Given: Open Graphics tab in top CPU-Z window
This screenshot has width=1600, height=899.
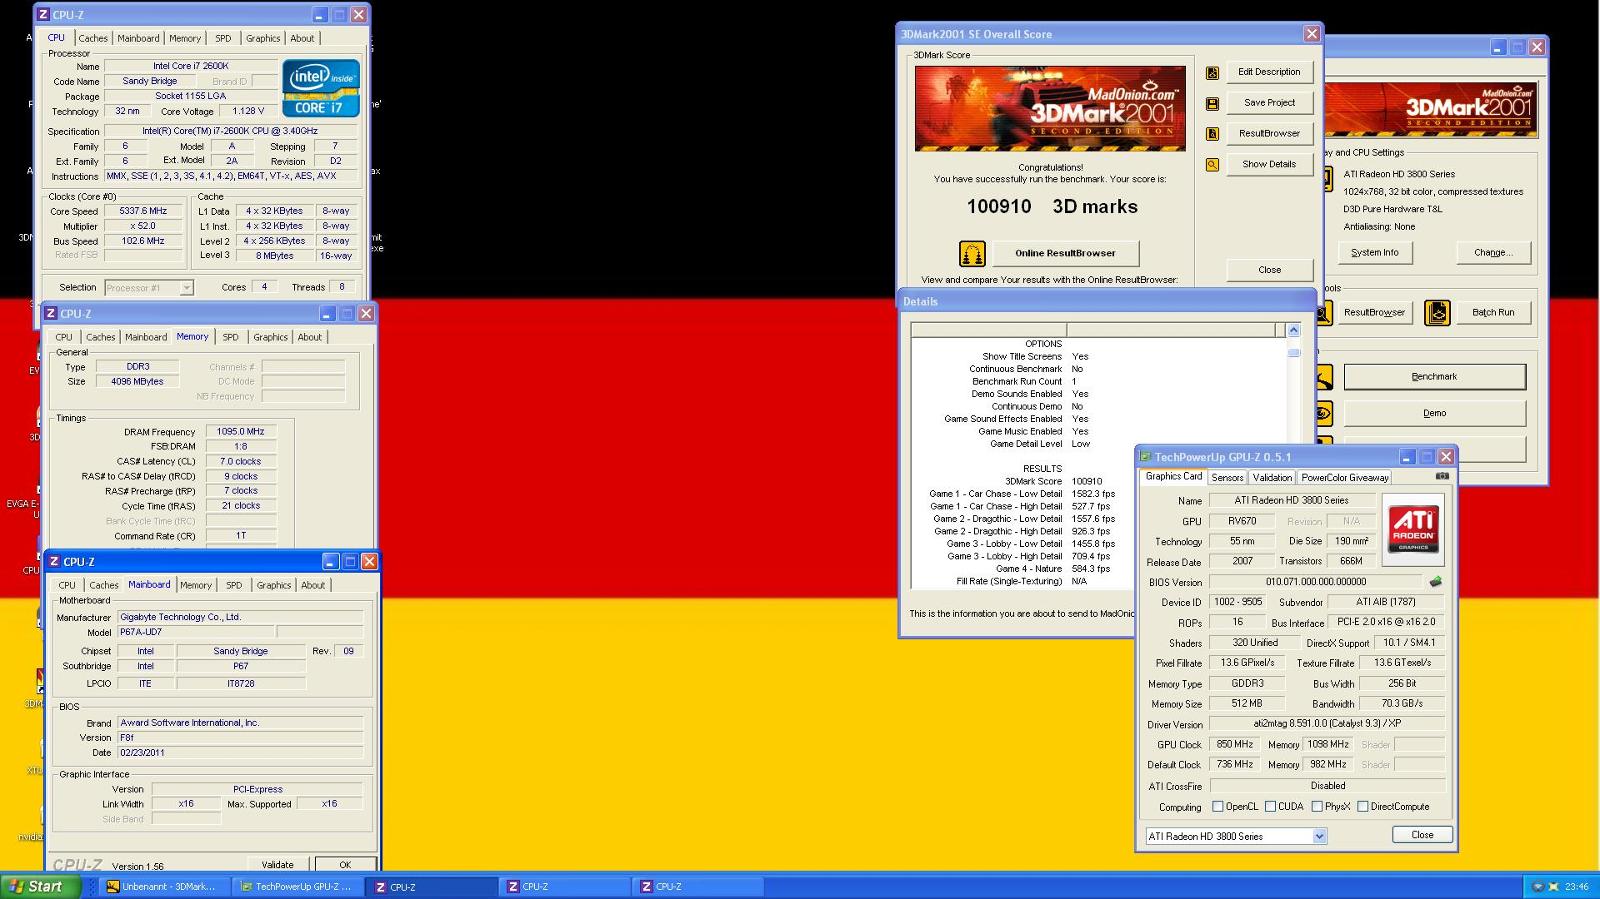Looking at the screenshot, I should [263, 39].
